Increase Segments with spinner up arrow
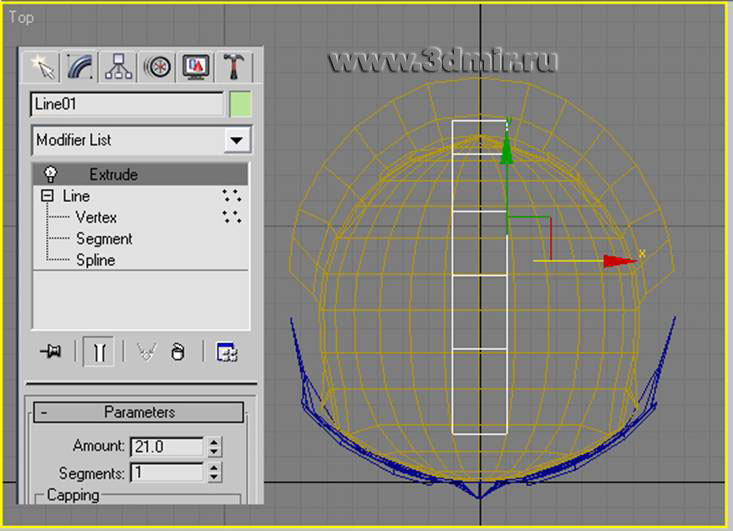This screenshot has width=733, height=531. 214,468
